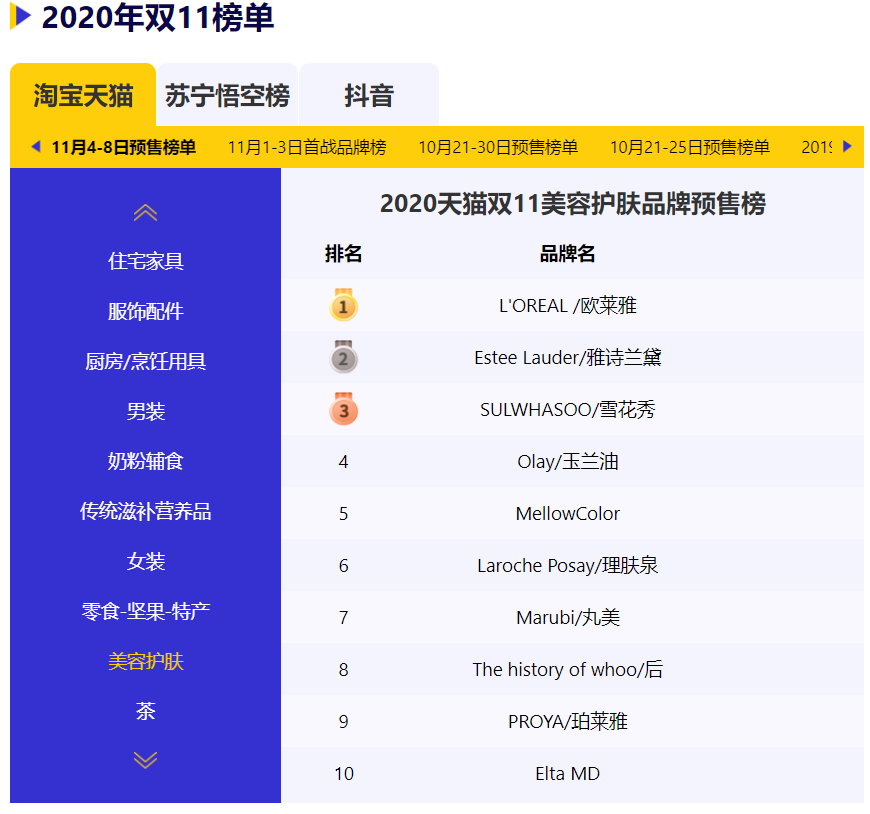The width and height of the screenshot is (870, 814).
Task: Open 零食-坚果-特产 category
Action: point(146,612)
